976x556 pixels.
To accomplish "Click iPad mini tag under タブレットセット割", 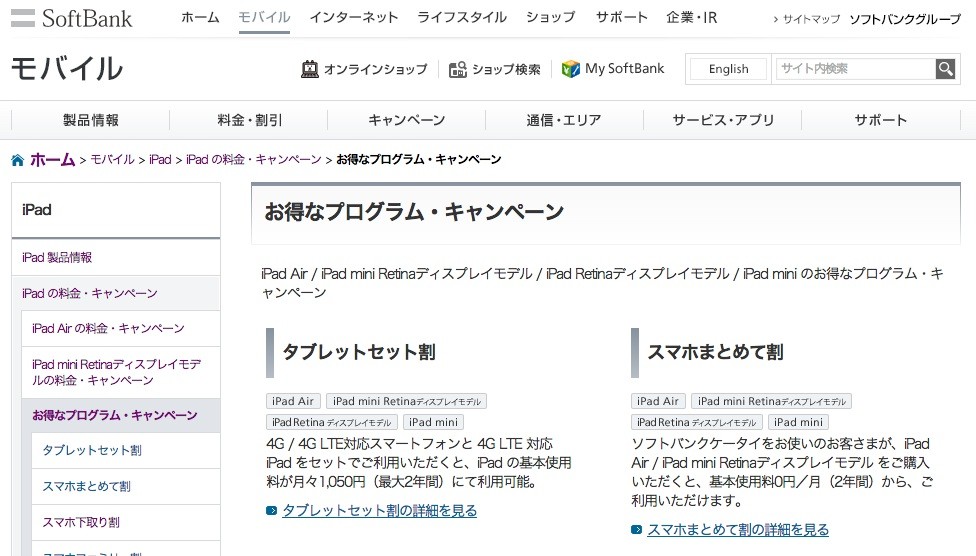I will click(x=433, y=422).
